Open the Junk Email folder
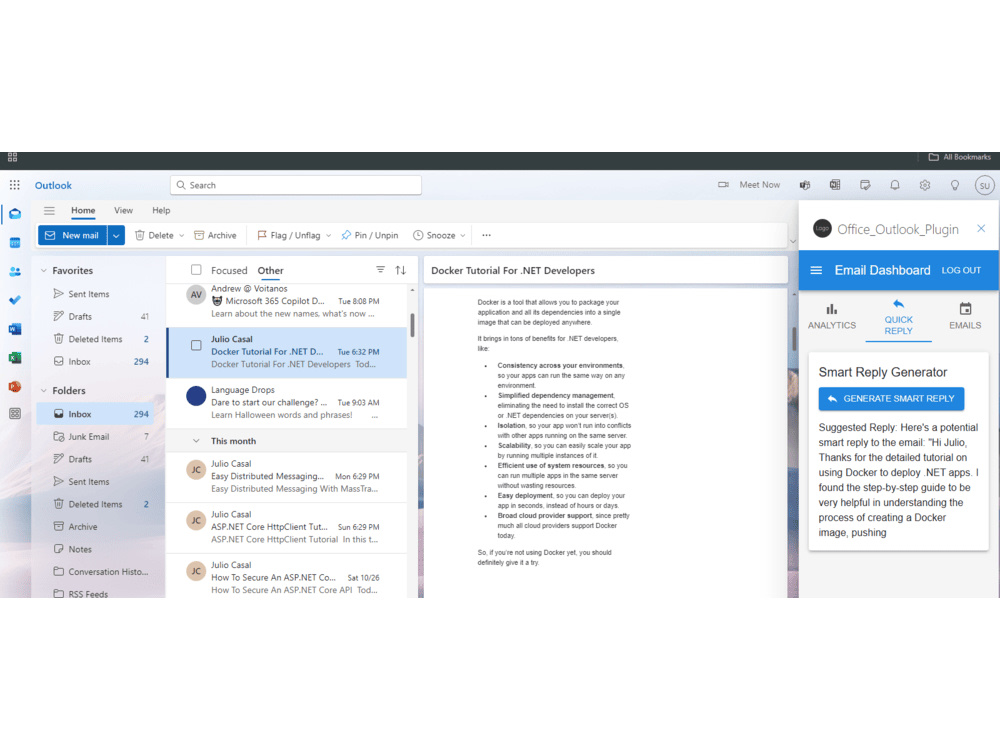The width and height of the screenshot is (1000, 750). pyautogui.click(x=95, y=437)
